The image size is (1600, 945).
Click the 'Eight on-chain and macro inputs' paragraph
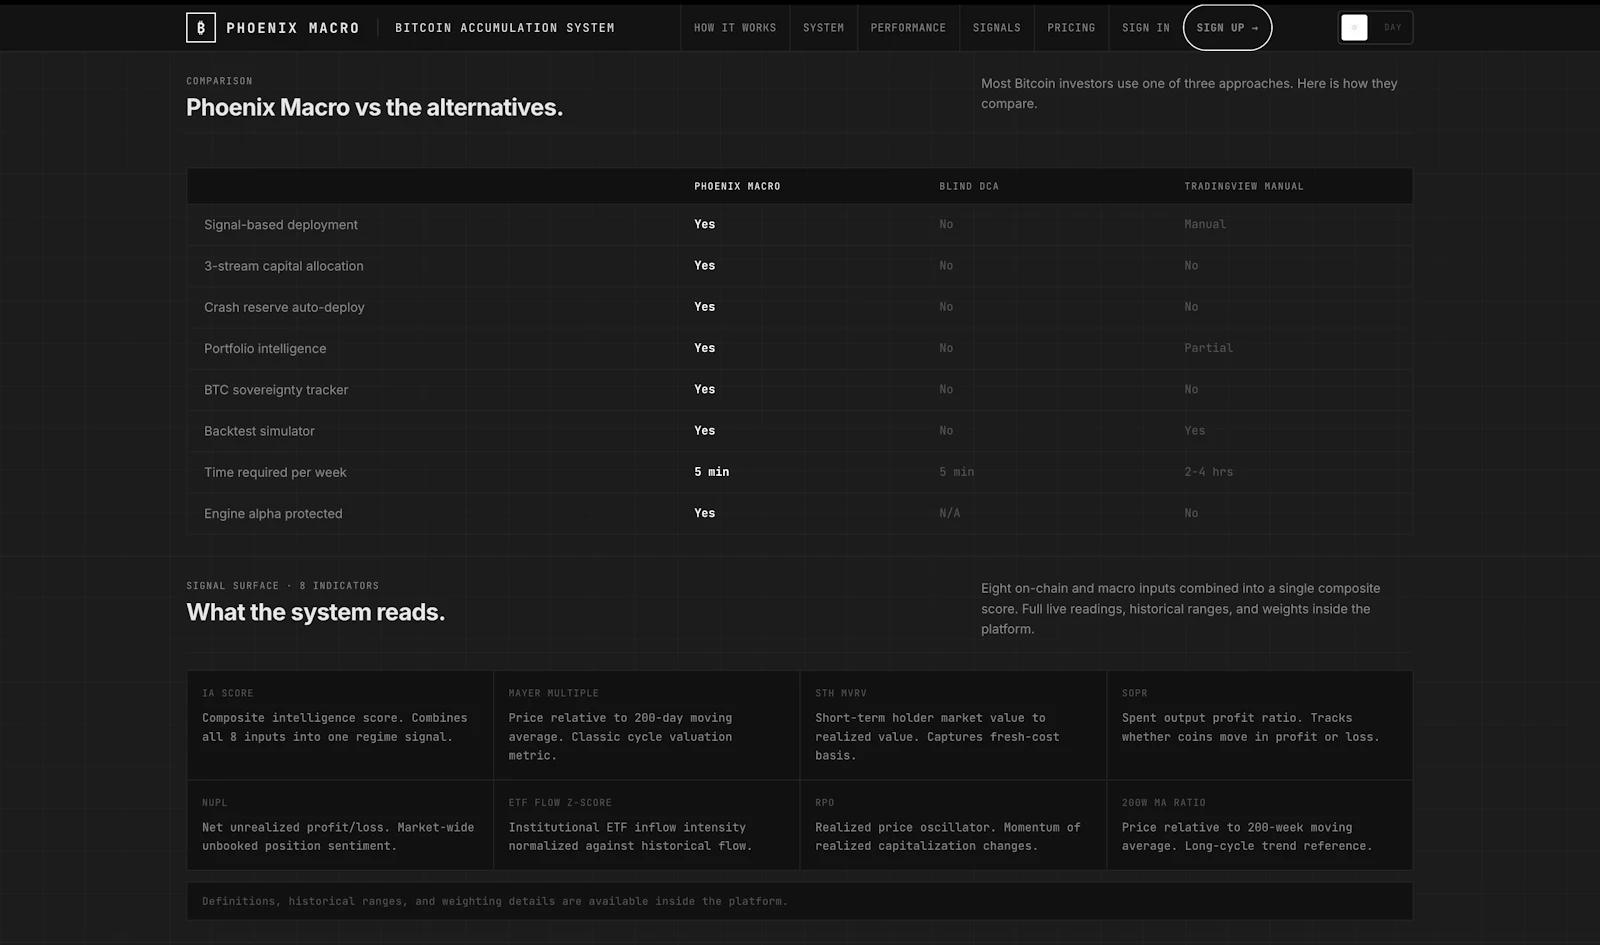tap(1180, 609)
